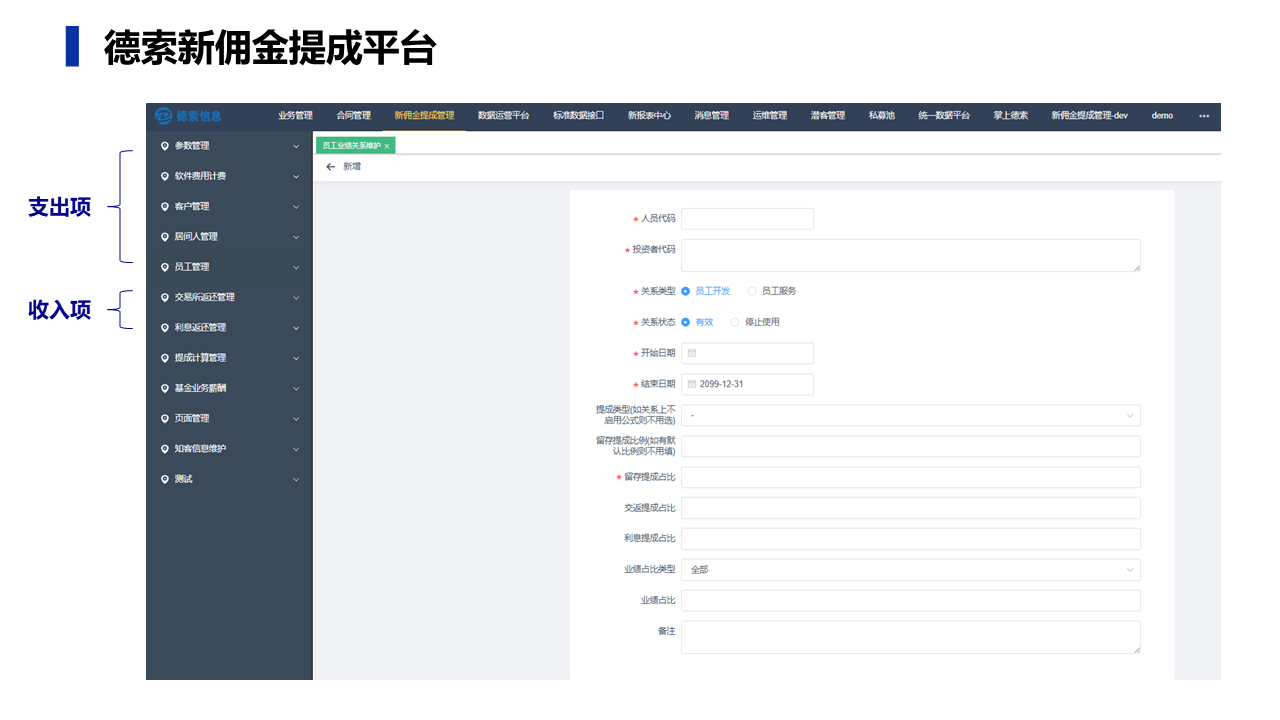This screenshot has width=1280, height=720.
Task: Click the pin icon beside 参数管理
Action: coord(165,146)
